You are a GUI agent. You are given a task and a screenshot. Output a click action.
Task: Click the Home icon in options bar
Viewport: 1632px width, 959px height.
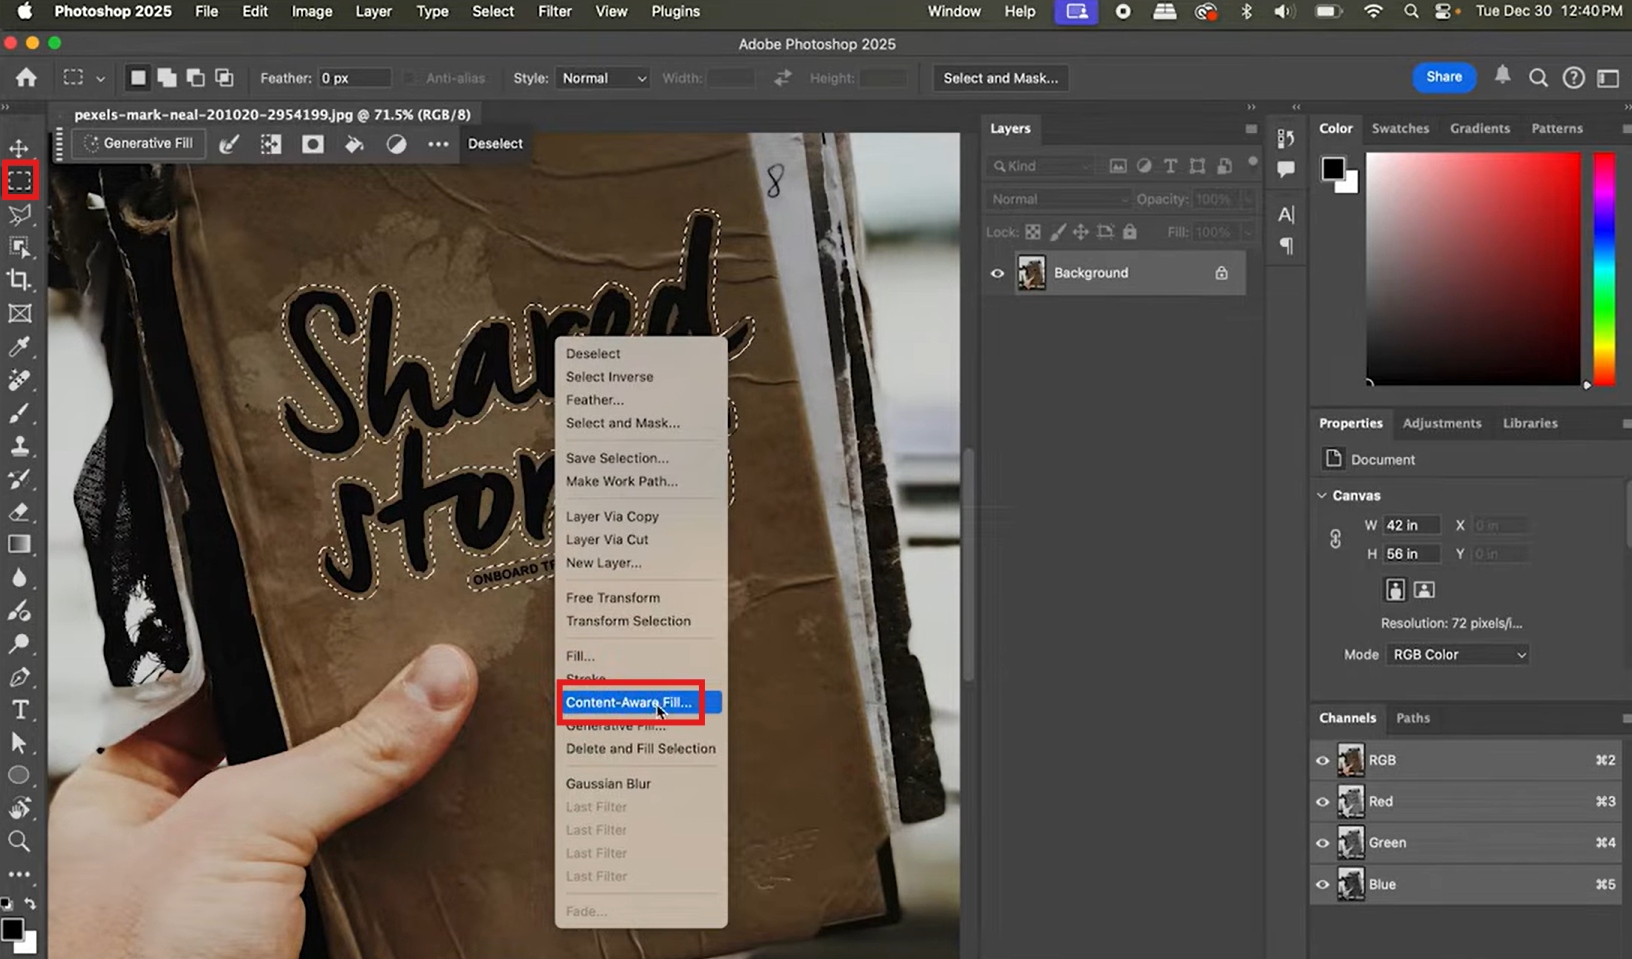(x=27, y=78)
